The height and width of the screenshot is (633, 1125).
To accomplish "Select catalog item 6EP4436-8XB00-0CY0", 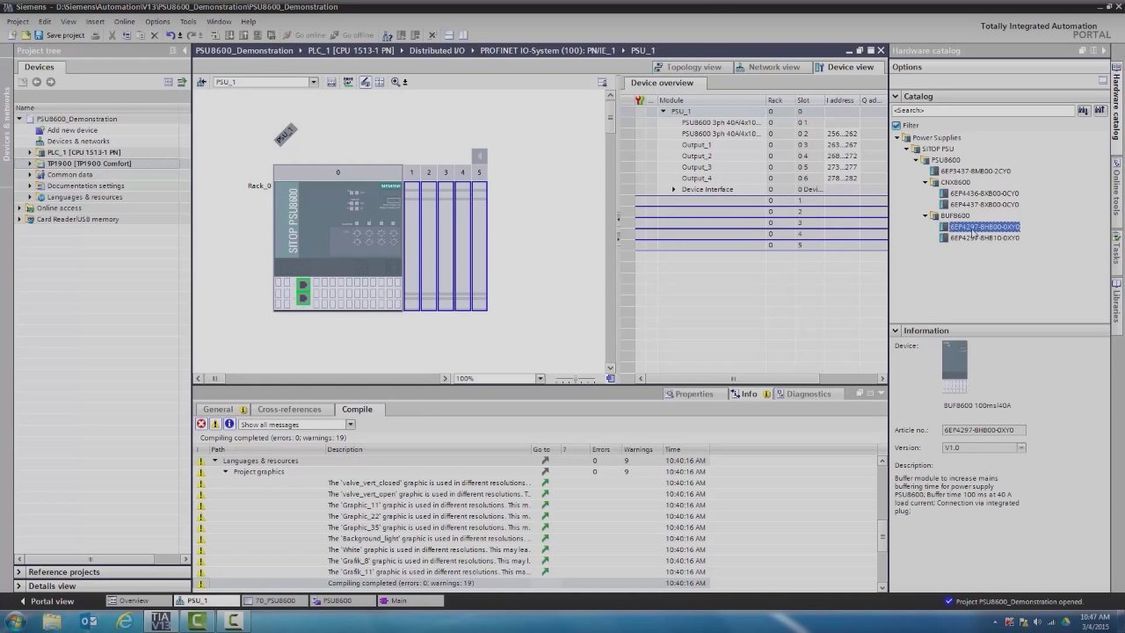I will pos(984,193).
